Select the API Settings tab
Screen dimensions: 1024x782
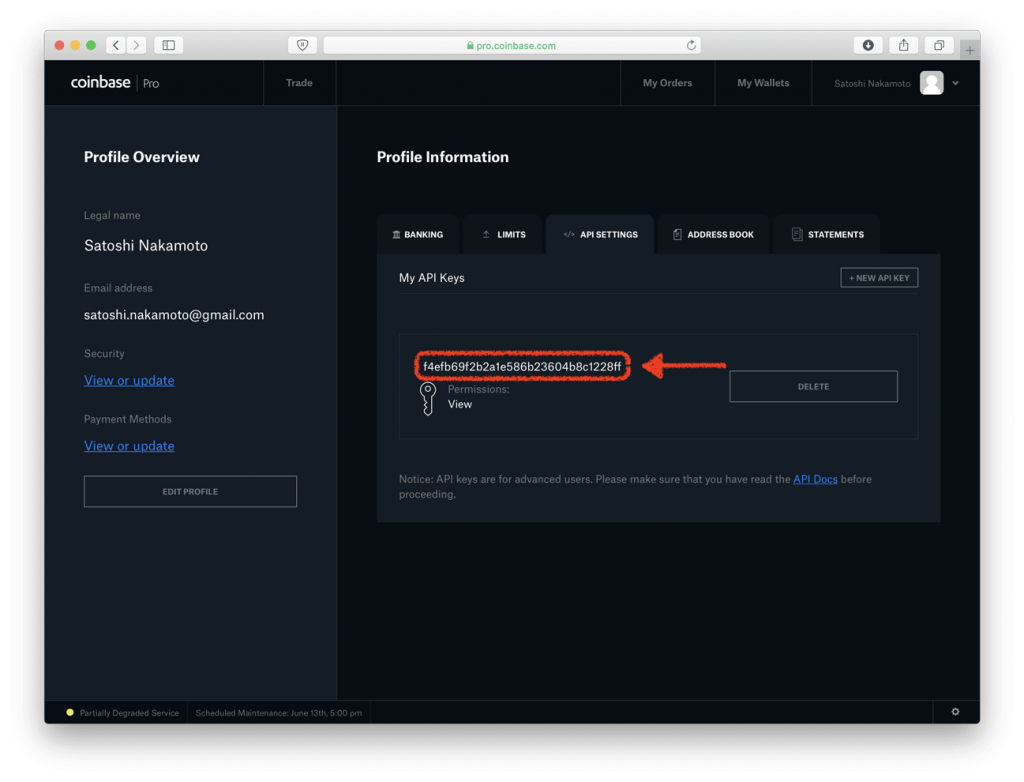click(x=600, y=235)
